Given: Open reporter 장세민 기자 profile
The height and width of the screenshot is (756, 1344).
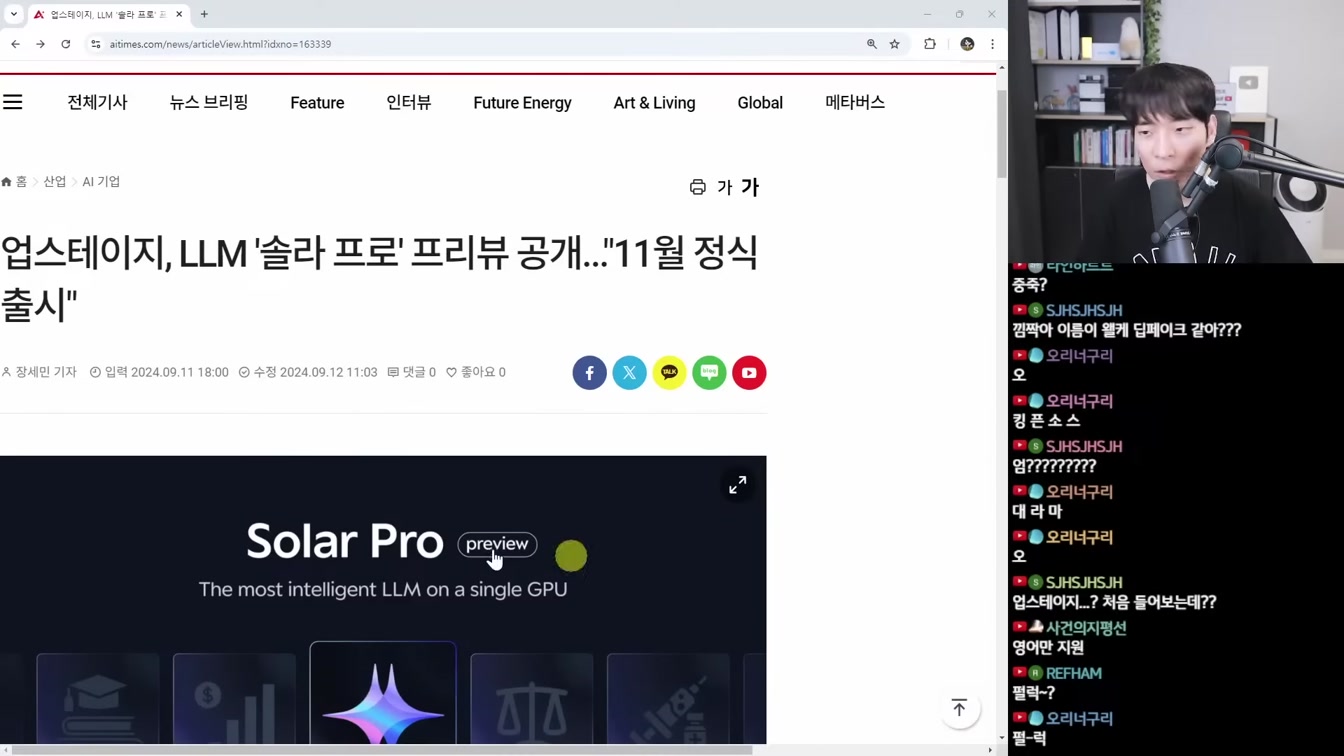Looking at the screenshot, I should coord(39,372).
